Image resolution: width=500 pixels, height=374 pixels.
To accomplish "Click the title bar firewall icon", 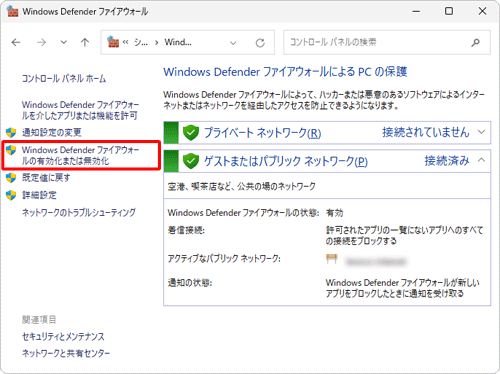I will 12,11.
